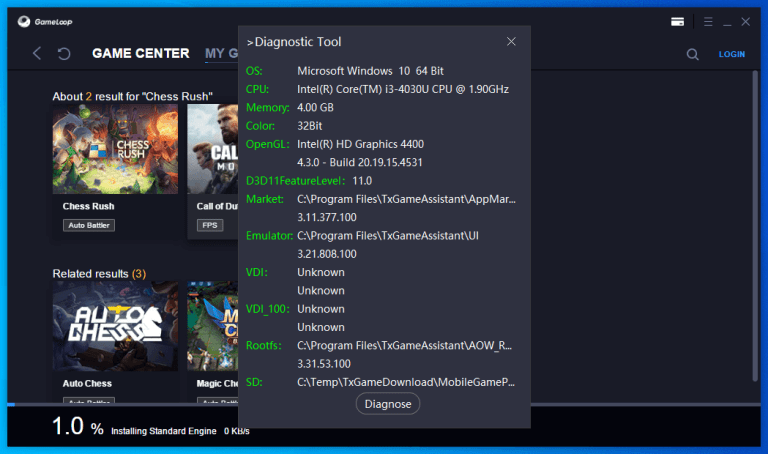Click the Auto Battler tag under Chess Rush
768x454 pixels.
(89, 225)
